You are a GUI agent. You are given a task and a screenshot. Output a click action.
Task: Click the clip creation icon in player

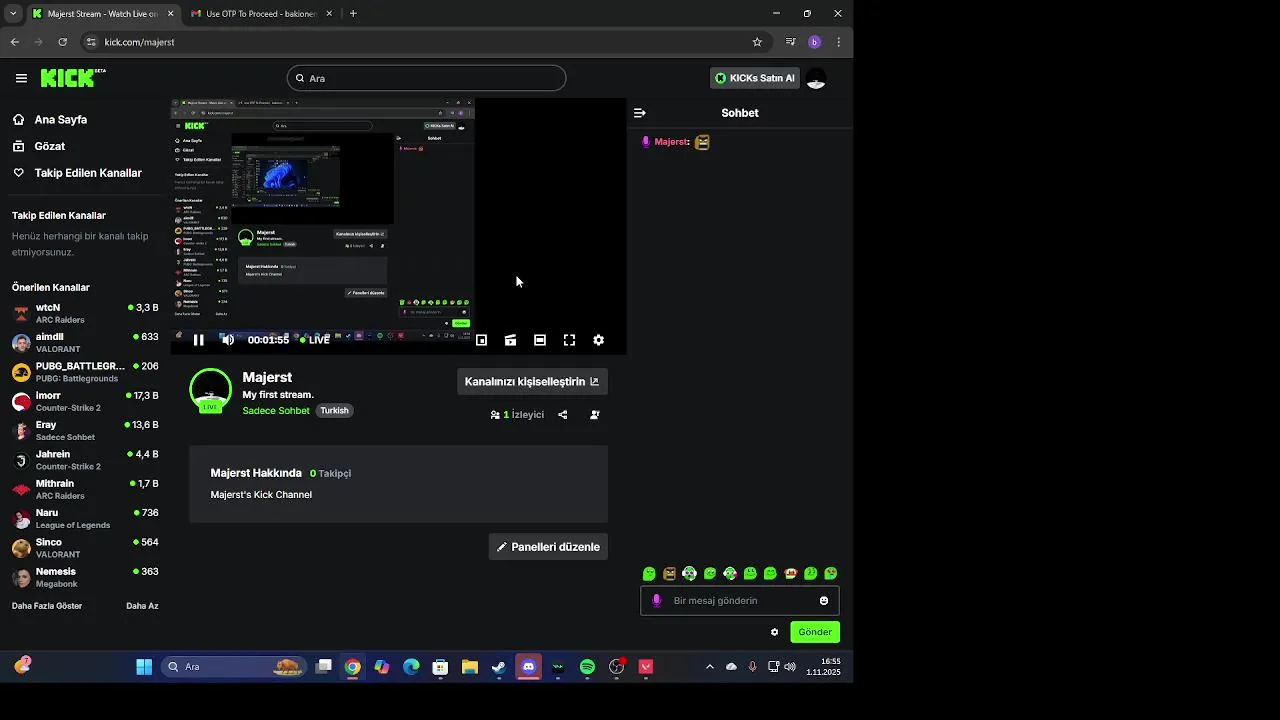[x=510, y=340]
